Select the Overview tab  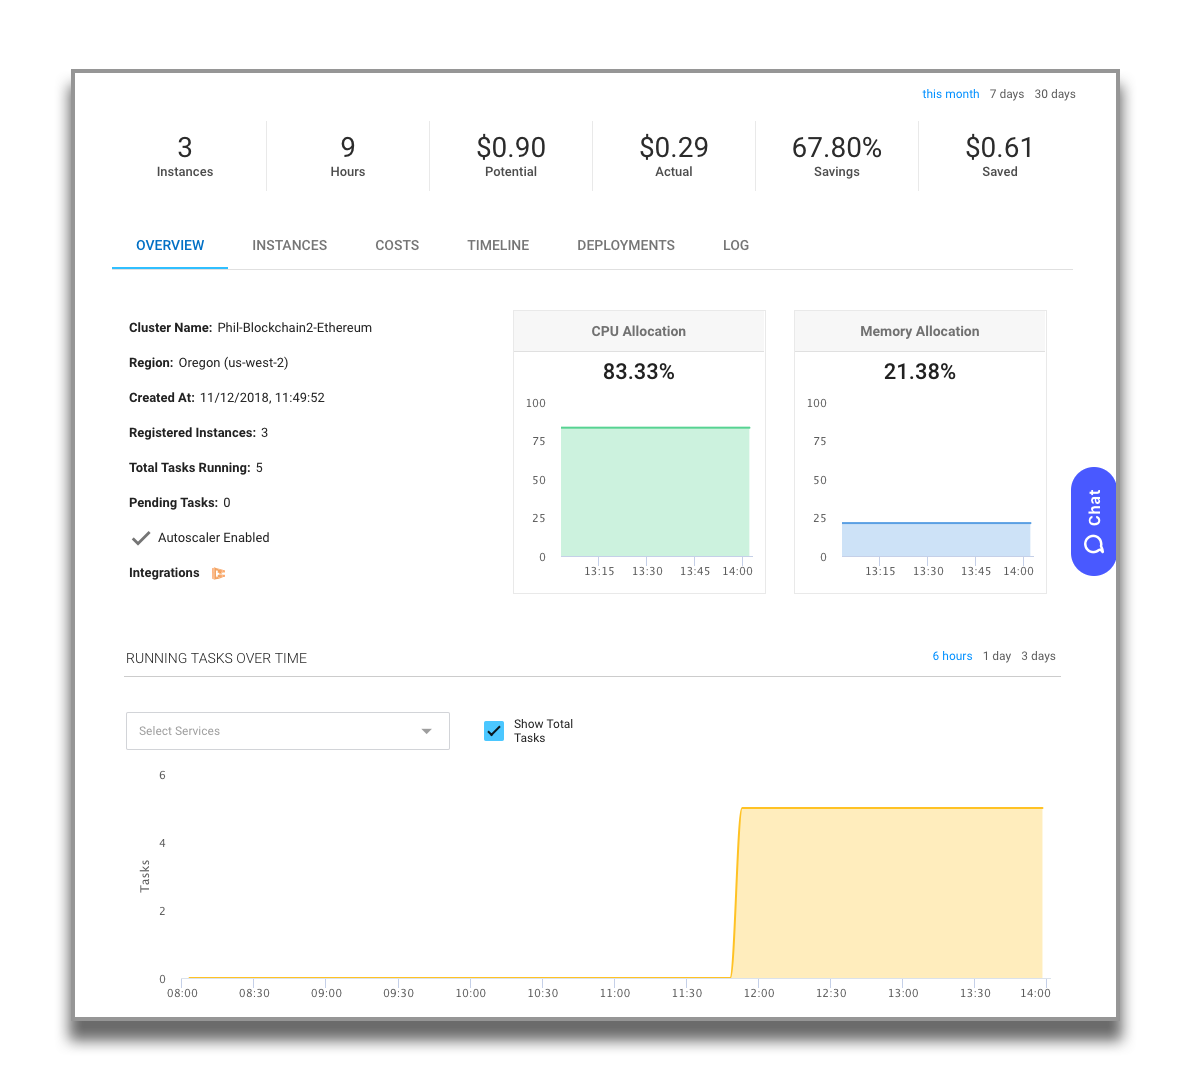170,245
